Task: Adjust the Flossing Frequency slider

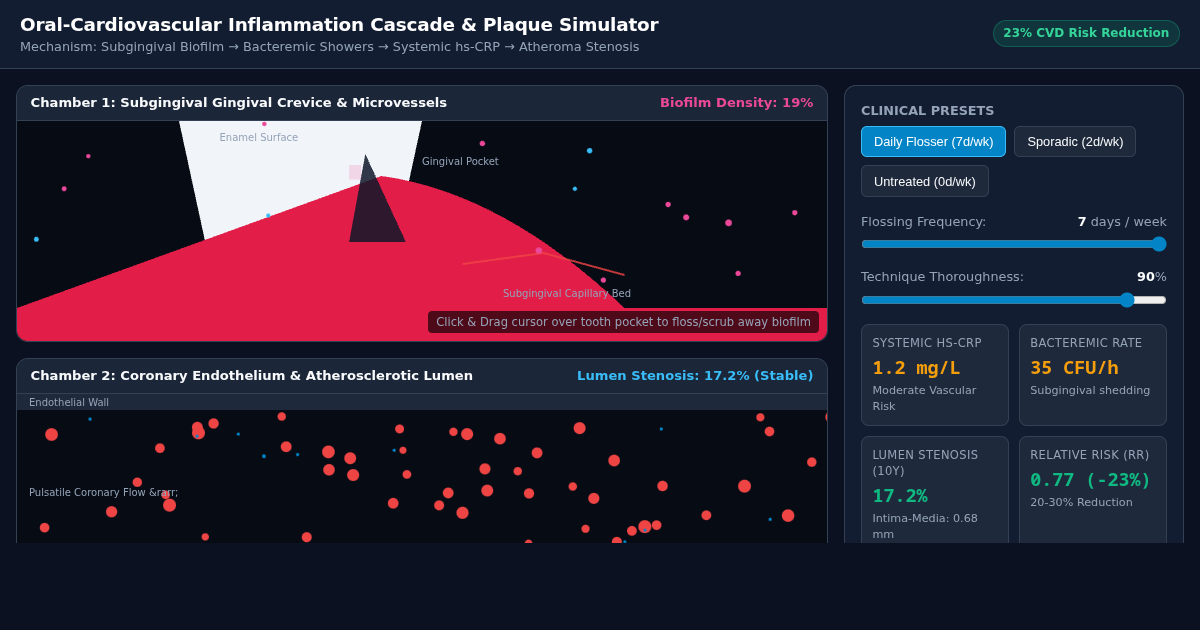Action: point(1014,244)
